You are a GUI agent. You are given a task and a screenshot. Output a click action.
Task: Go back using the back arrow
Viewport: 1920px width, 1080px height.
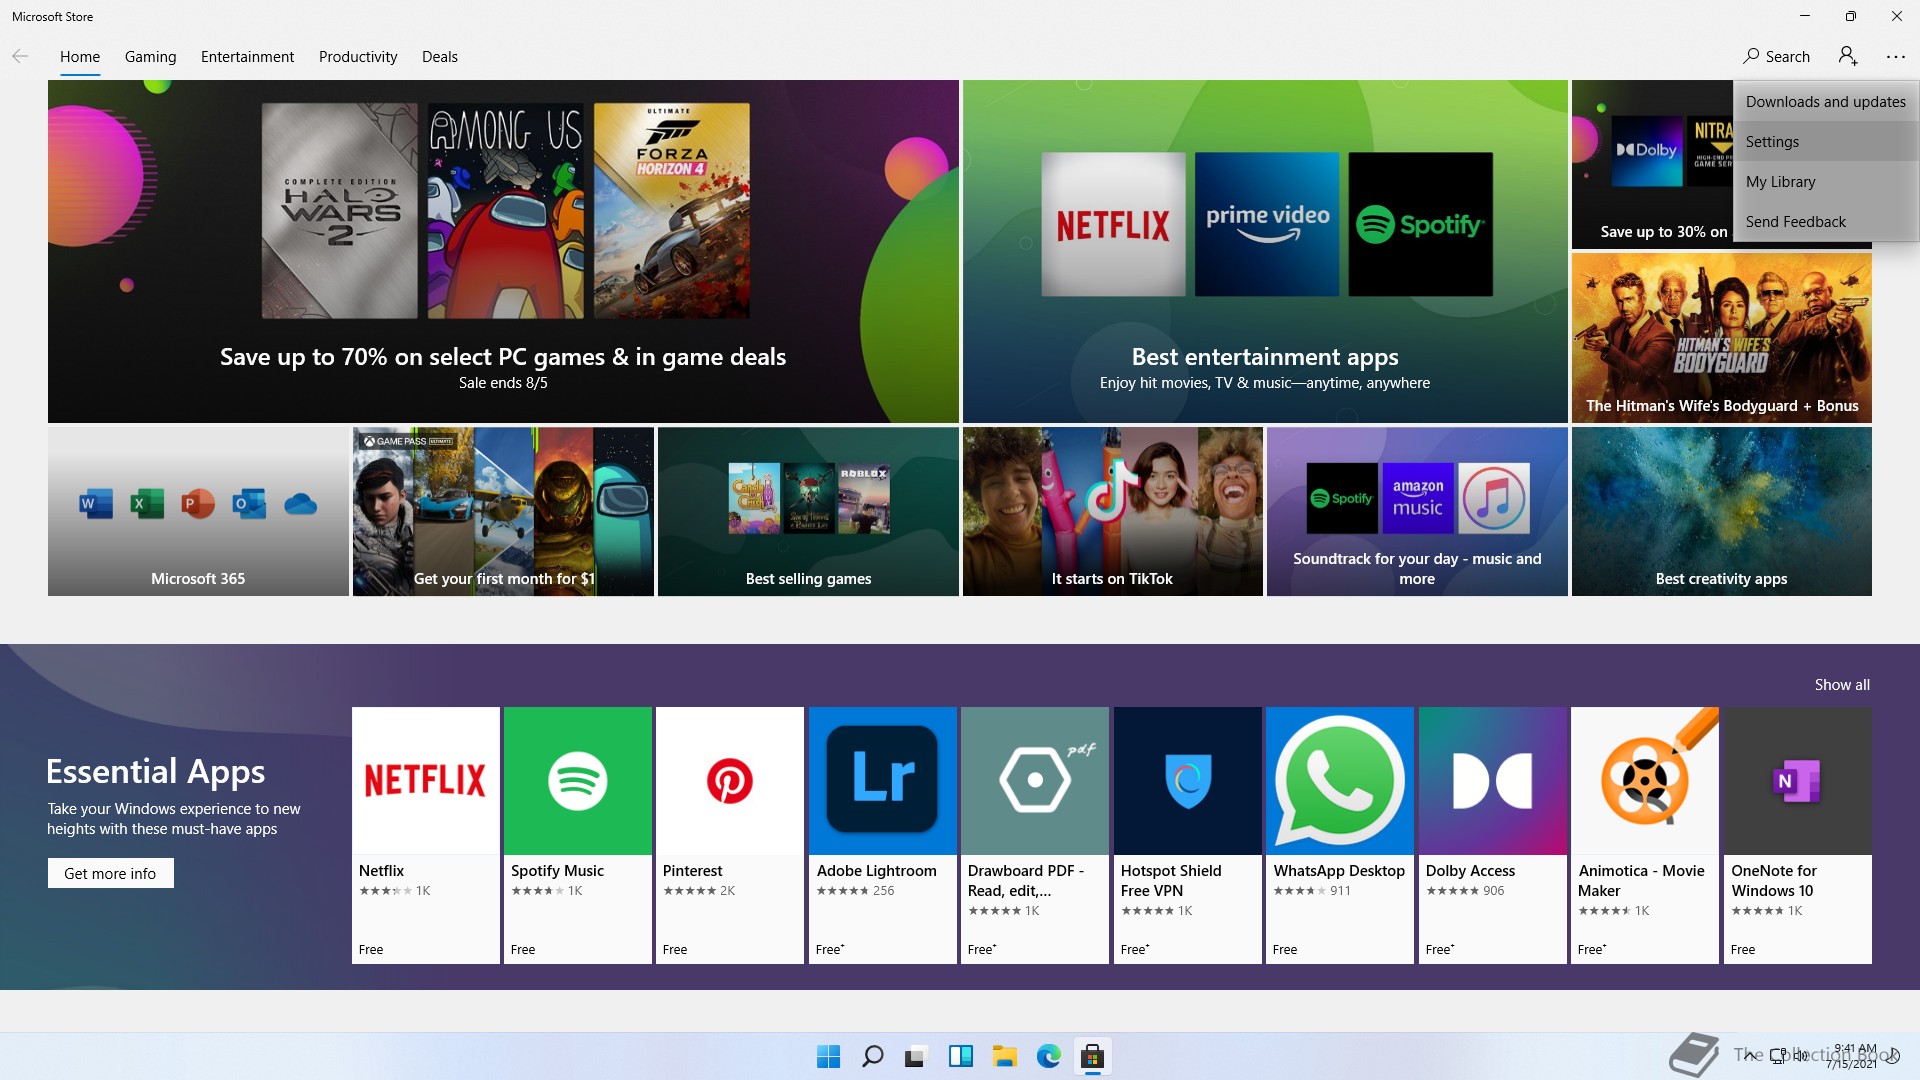20,57
